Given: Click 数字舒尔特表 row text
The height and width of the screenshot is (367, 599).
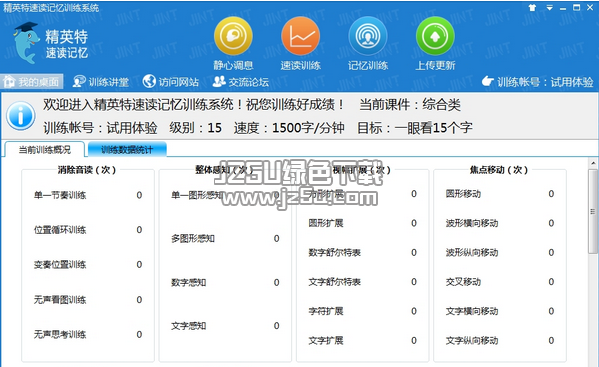Looking at the screenshot, I should [x=335, y=252].
